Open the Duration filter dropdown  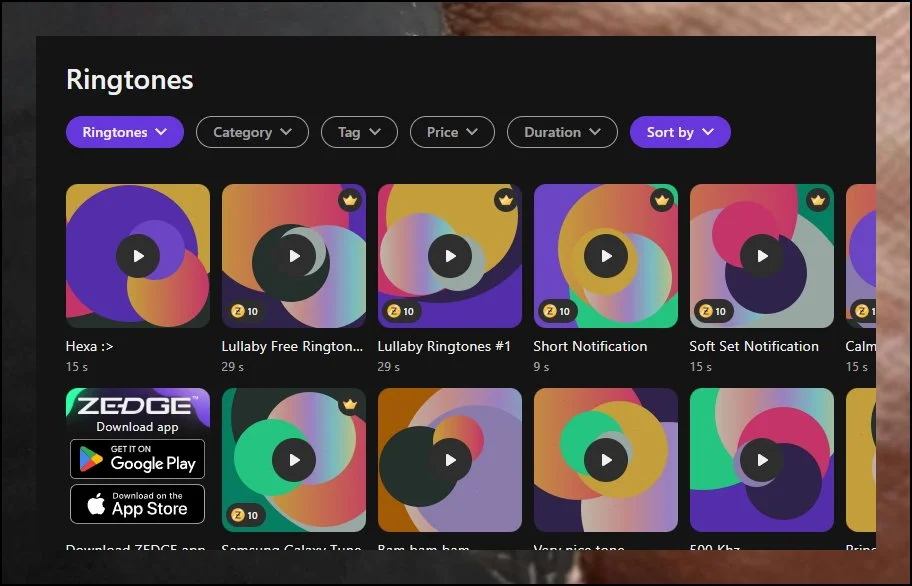(x=562, y=132)
